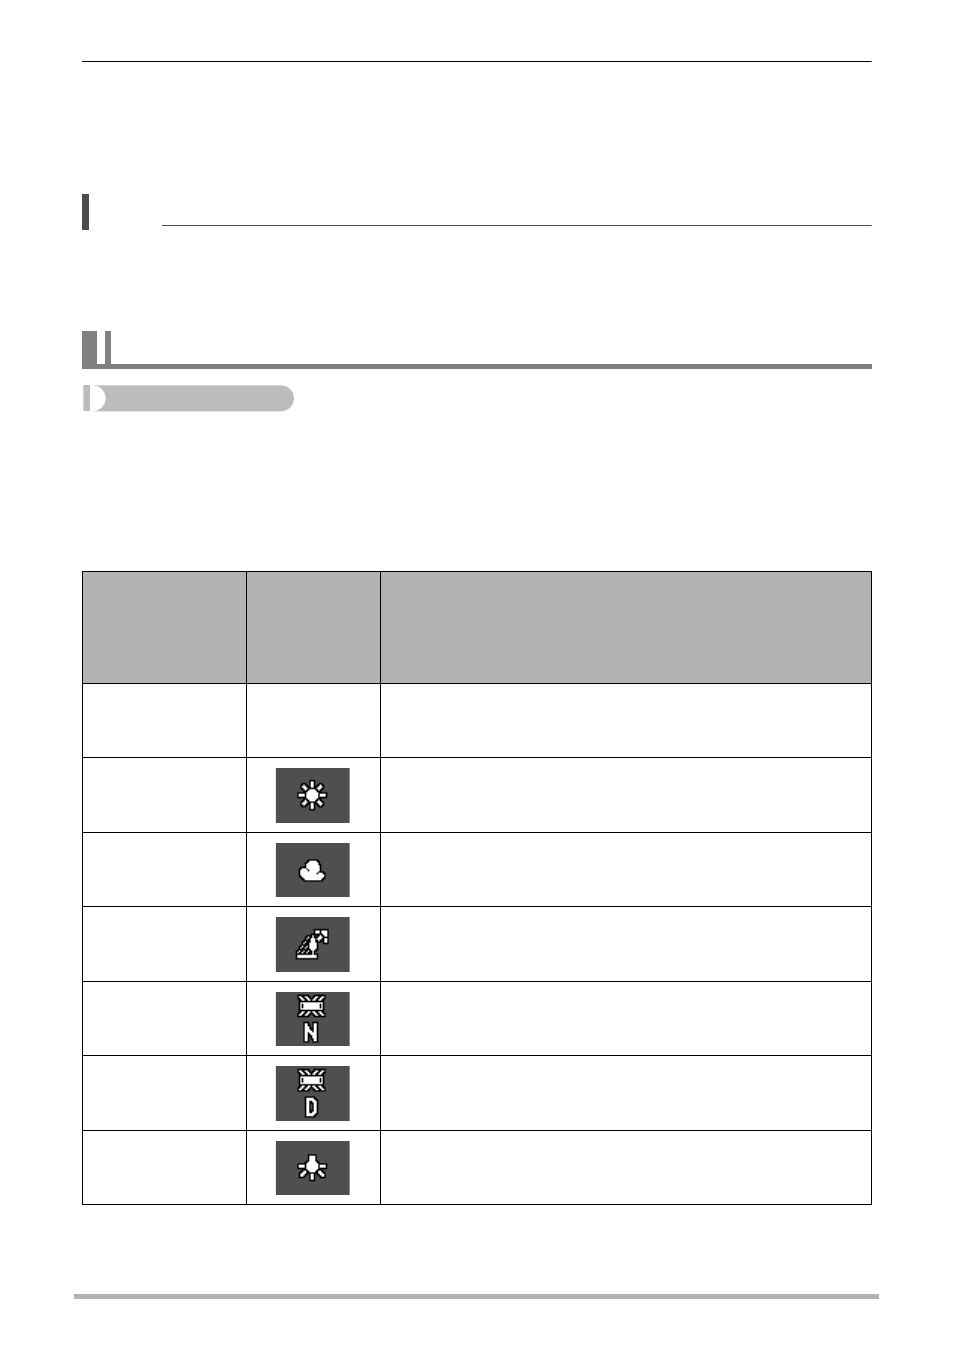Screen dimensions: 954x1356
Task: Click the middle gray header cell above the icons
Action: click(313, 628)
